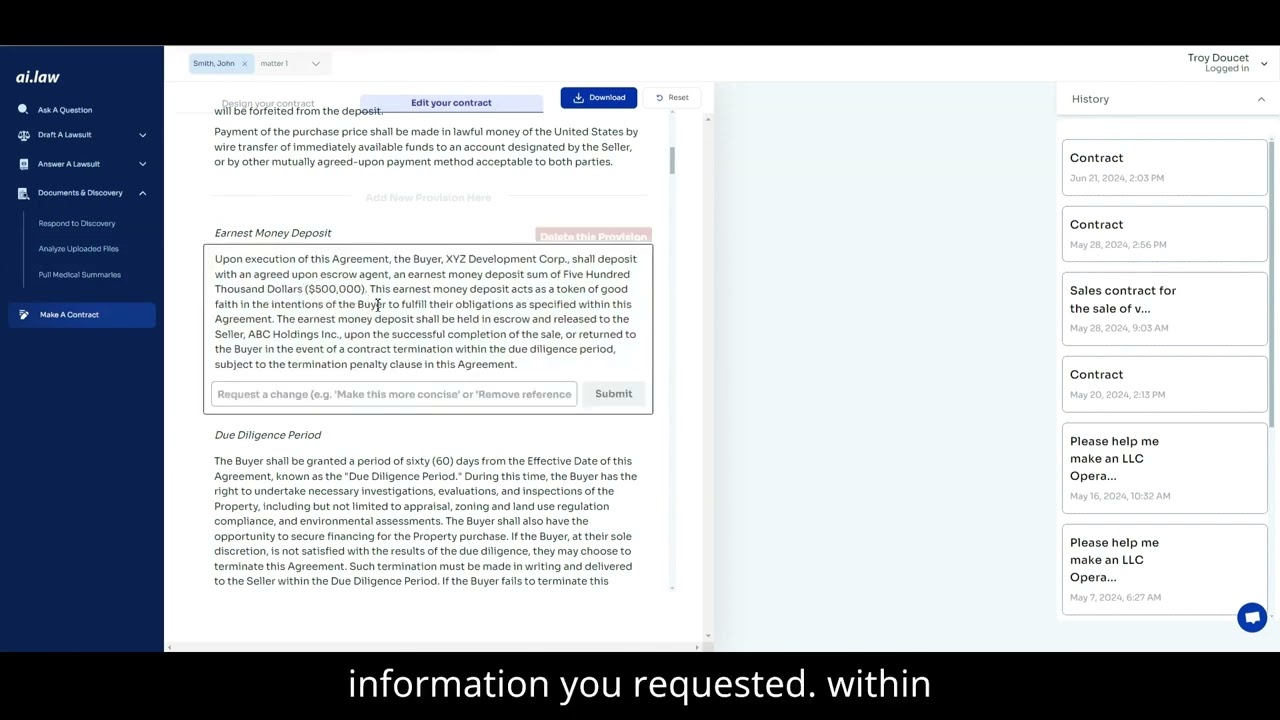1280x720 pixels.
Task: Open LLC Opera history from May 7
Action: coord(1164,569)
